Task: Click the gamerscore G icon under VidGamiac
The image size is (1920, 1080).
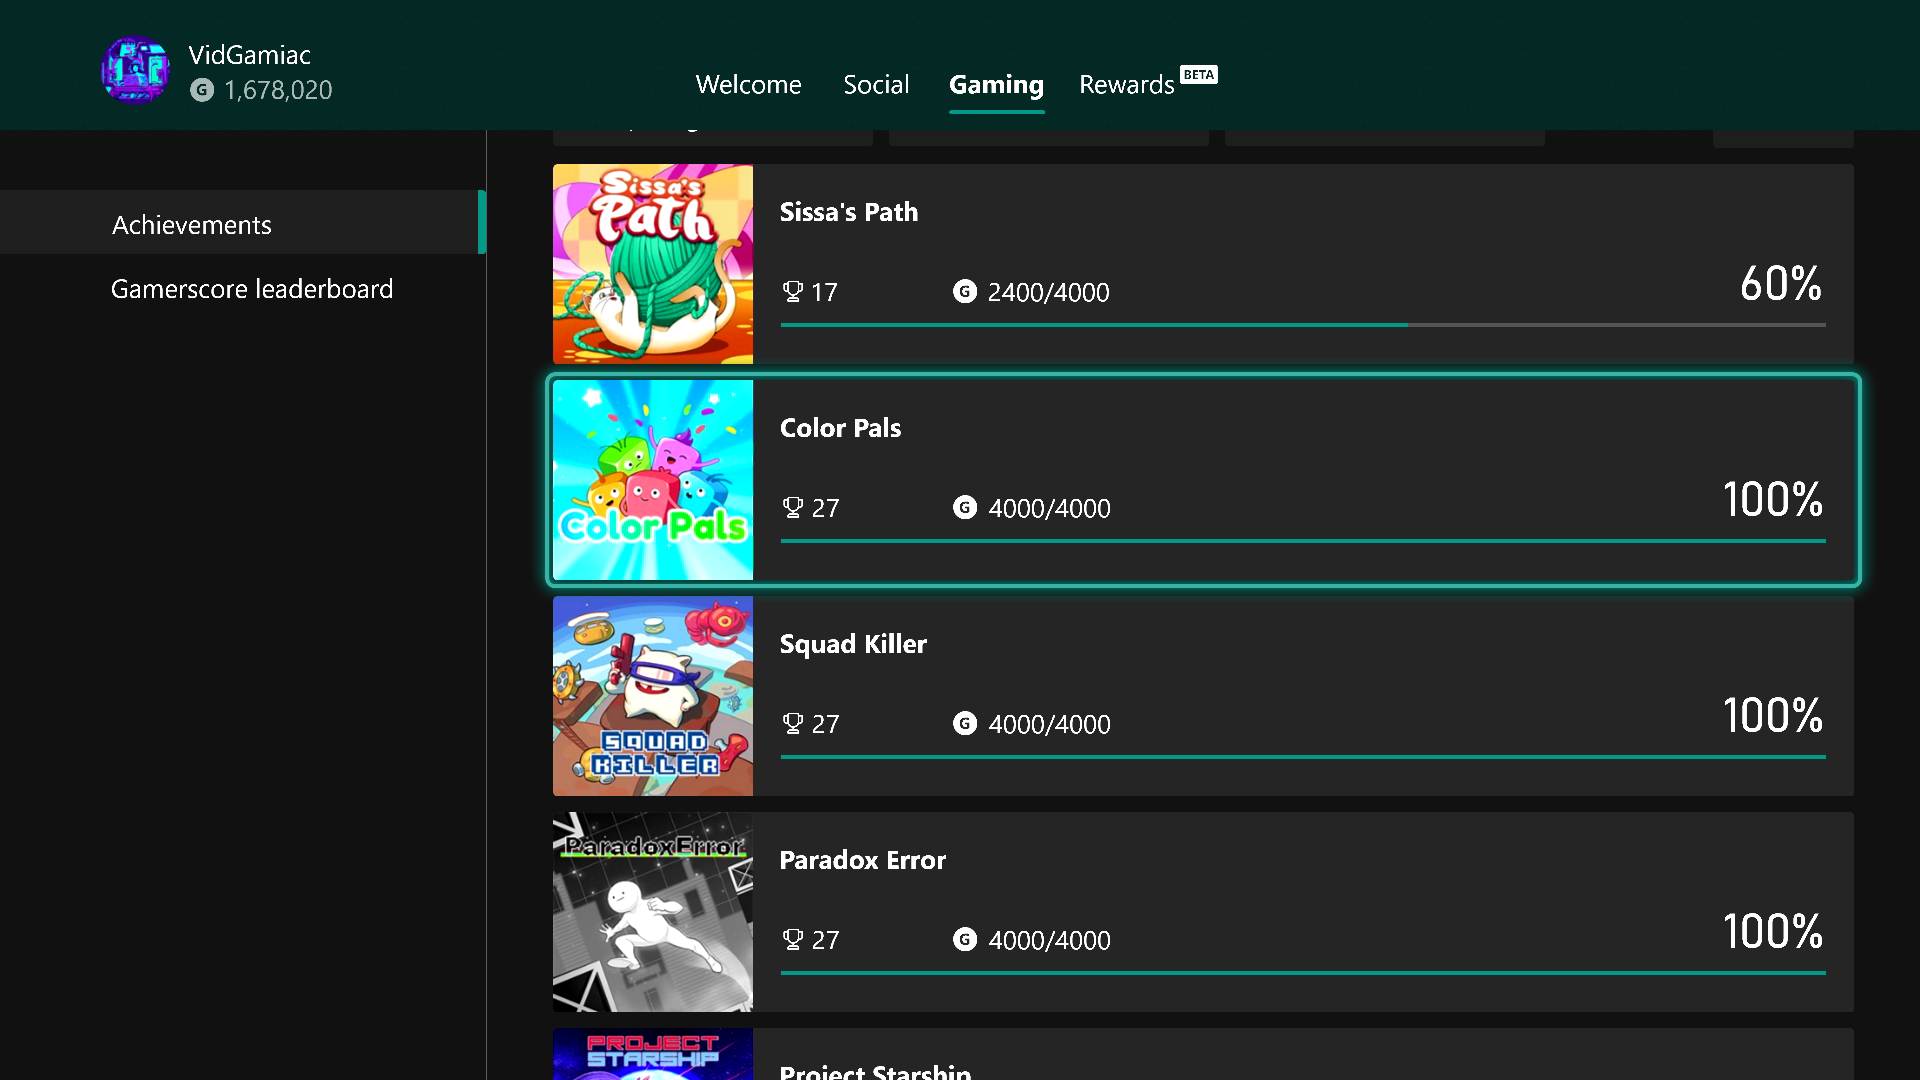Action: click(202, 90)
